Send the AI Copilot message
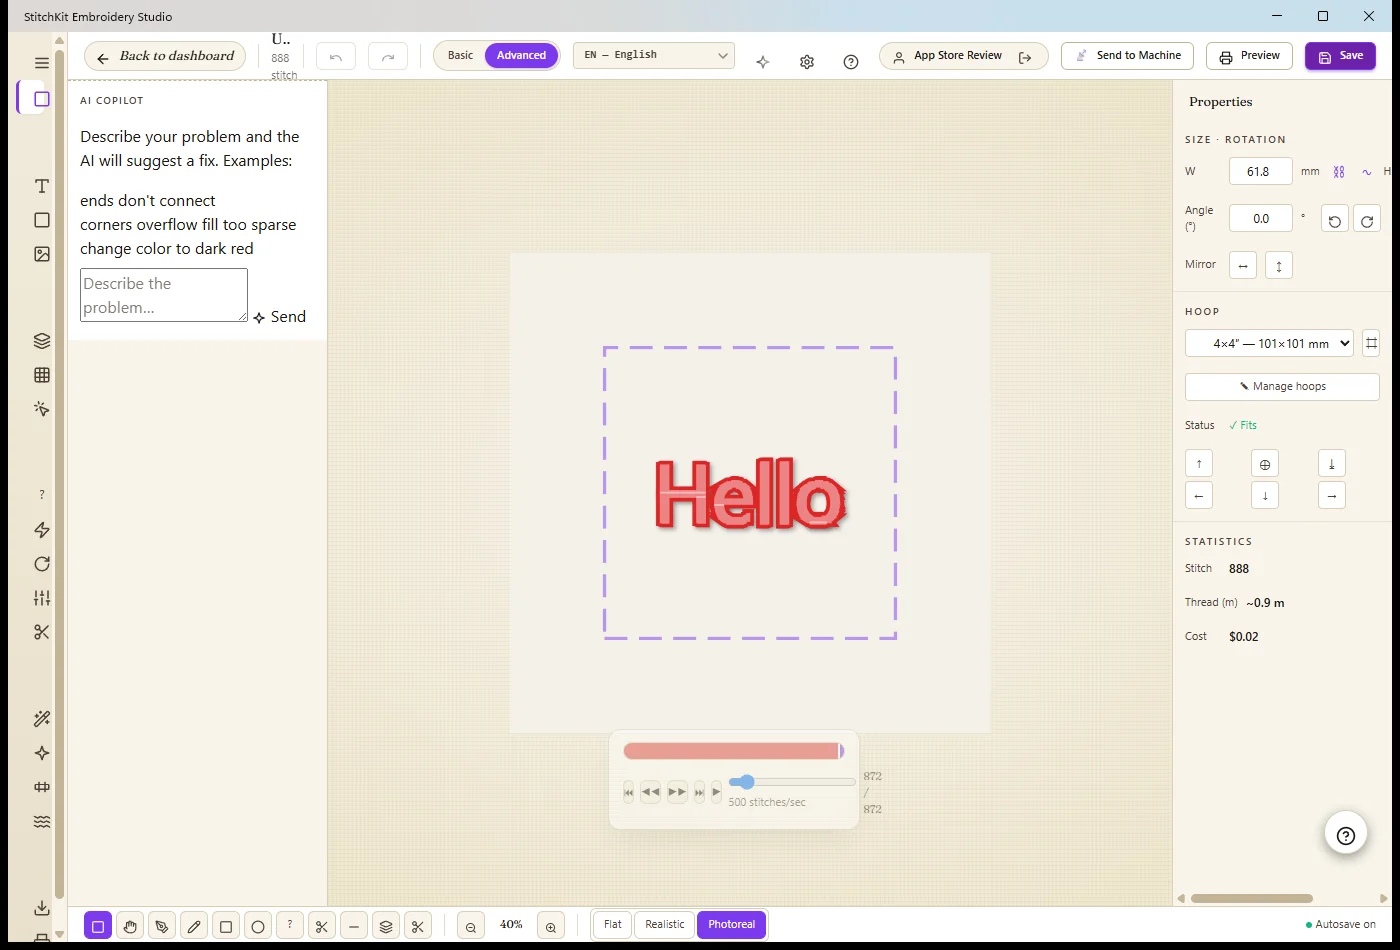Screen dimensions: 1400x950 click(x=279, y=317)
